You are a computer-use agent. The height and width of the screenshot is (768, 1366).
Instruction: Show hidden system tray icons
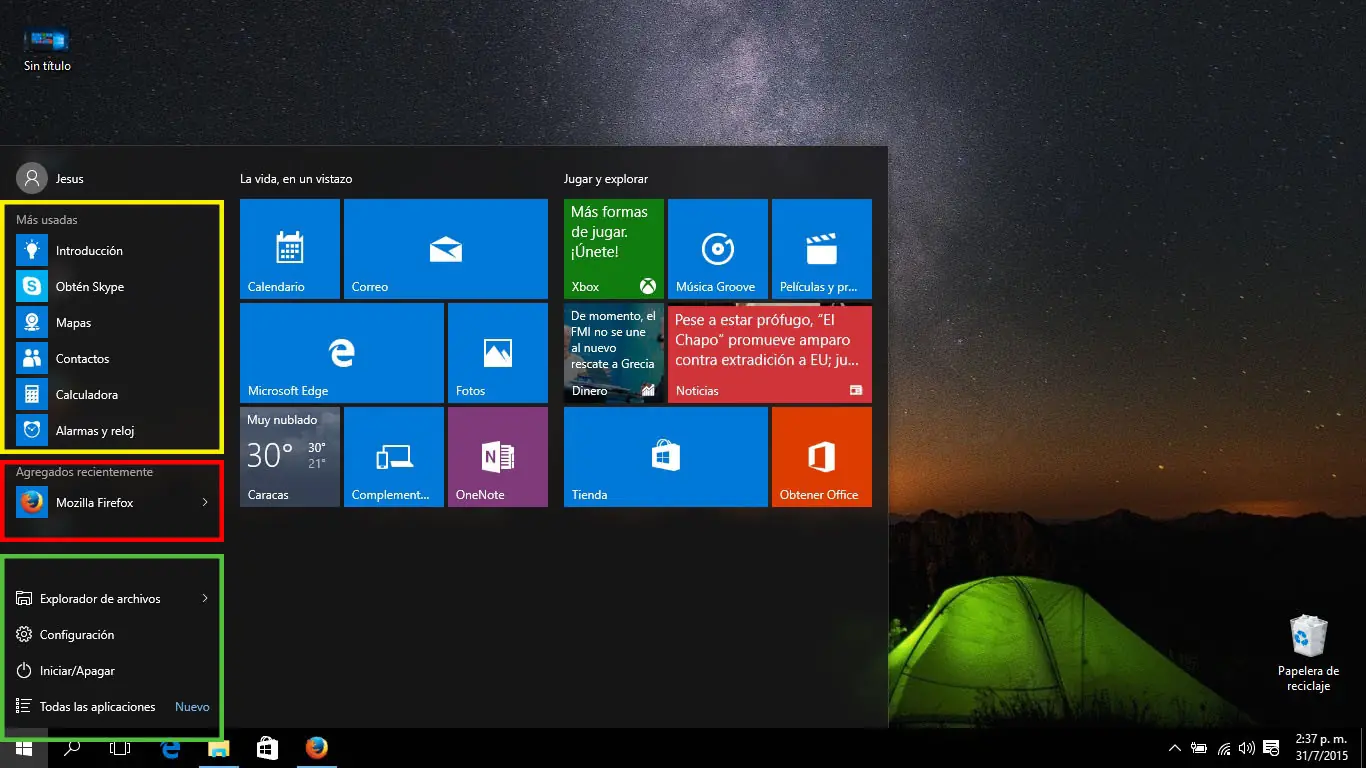click(x=1174, y=748)
